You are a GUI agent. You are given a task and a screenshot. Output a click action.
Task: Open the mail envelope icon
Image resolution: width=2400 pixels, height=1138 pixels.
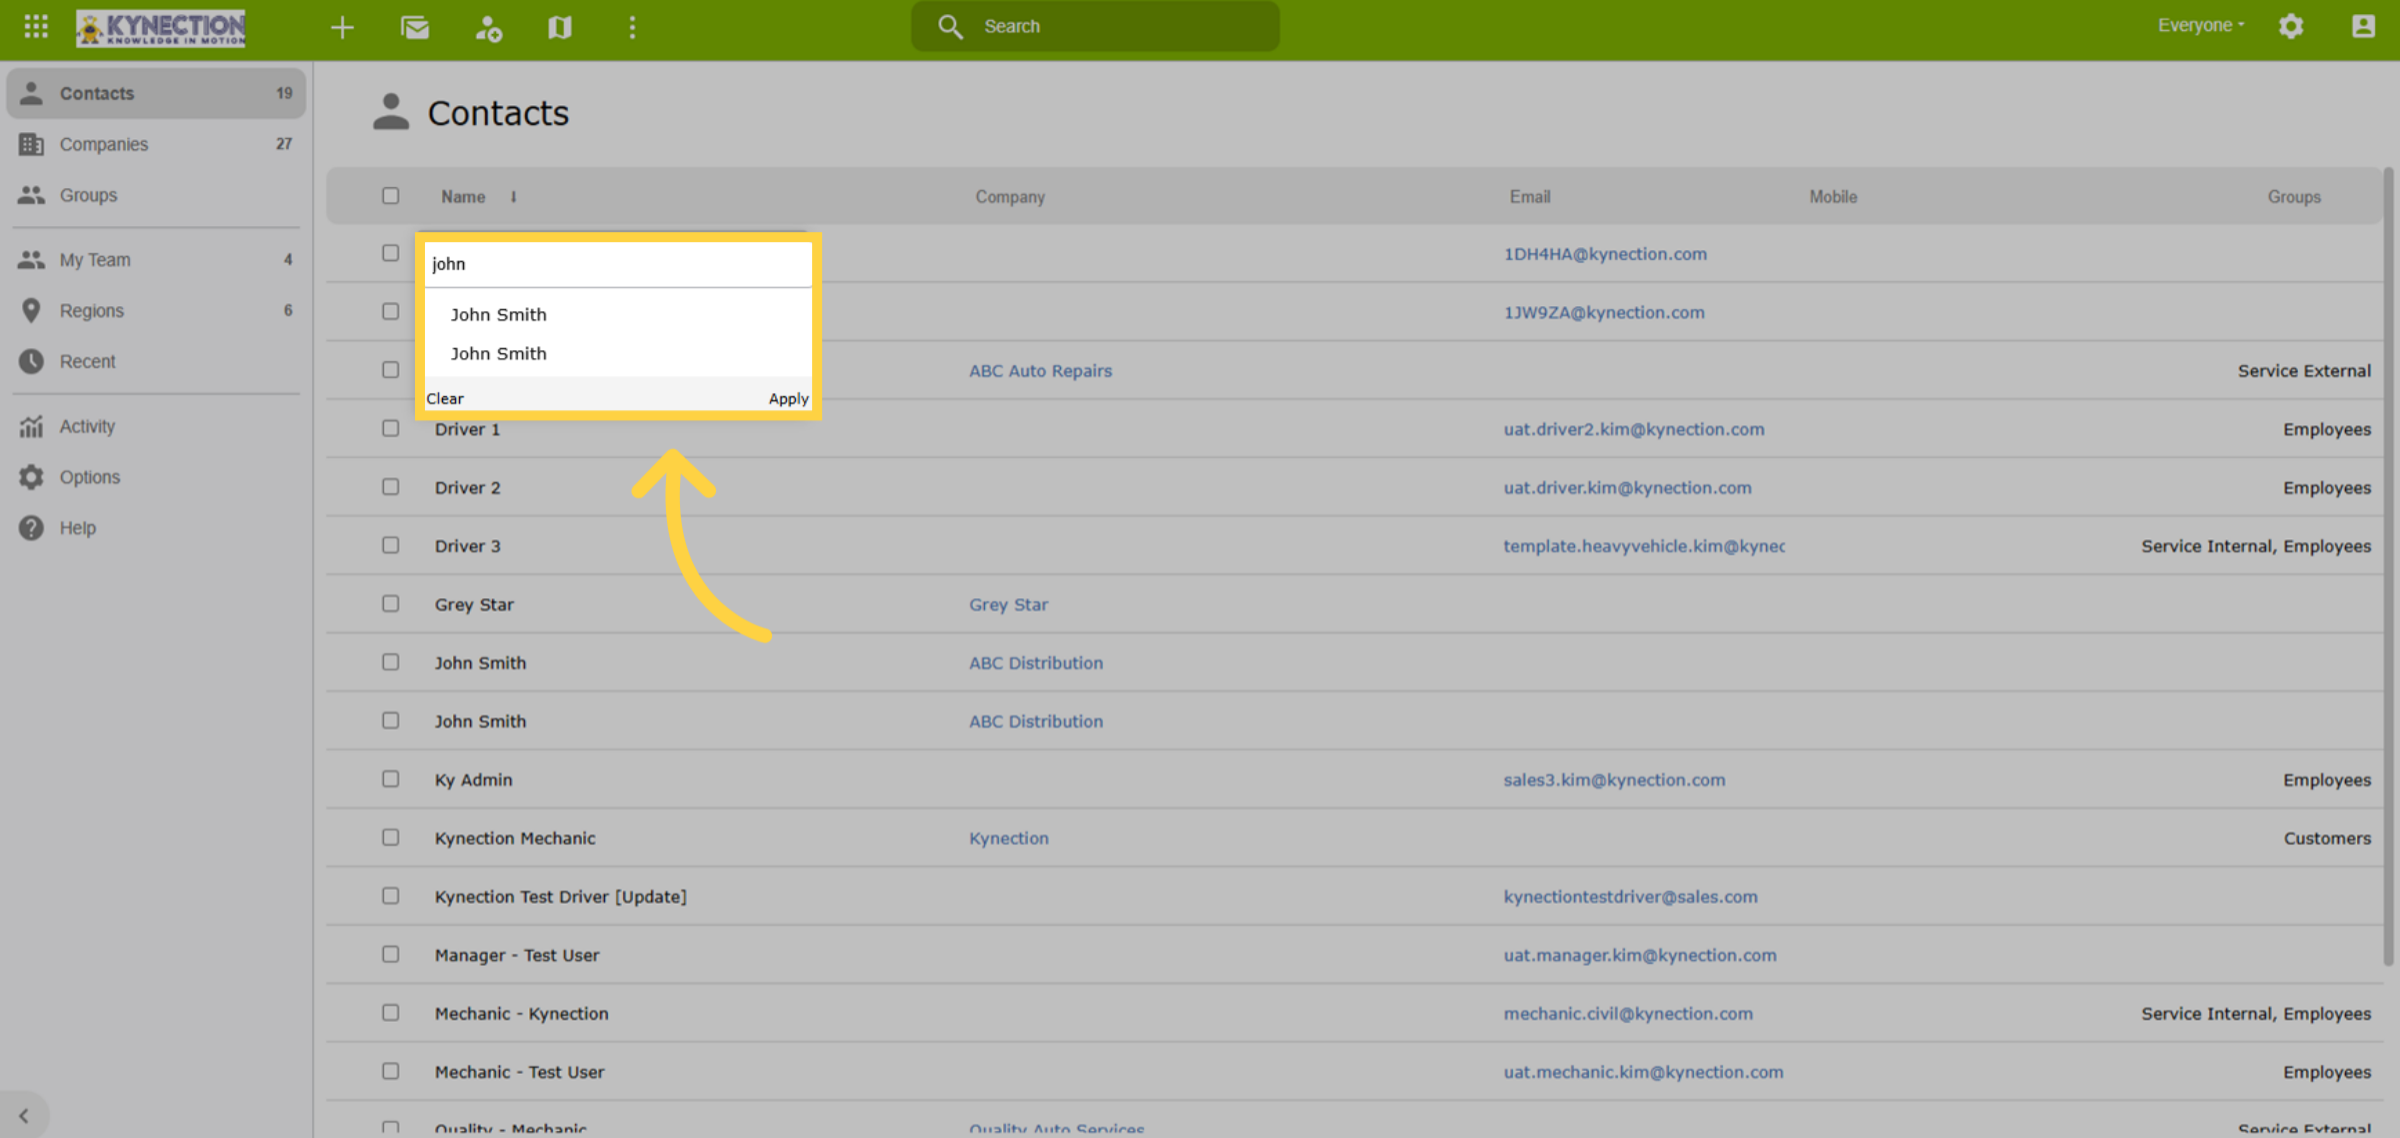tap(415, 27)
